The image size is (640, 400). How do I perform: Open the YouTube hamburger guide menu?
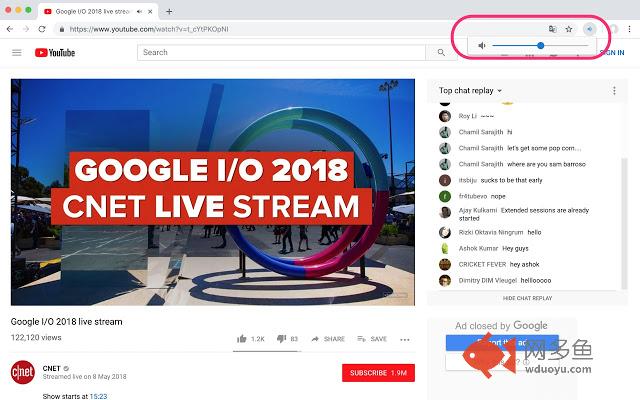coord(17,53)
